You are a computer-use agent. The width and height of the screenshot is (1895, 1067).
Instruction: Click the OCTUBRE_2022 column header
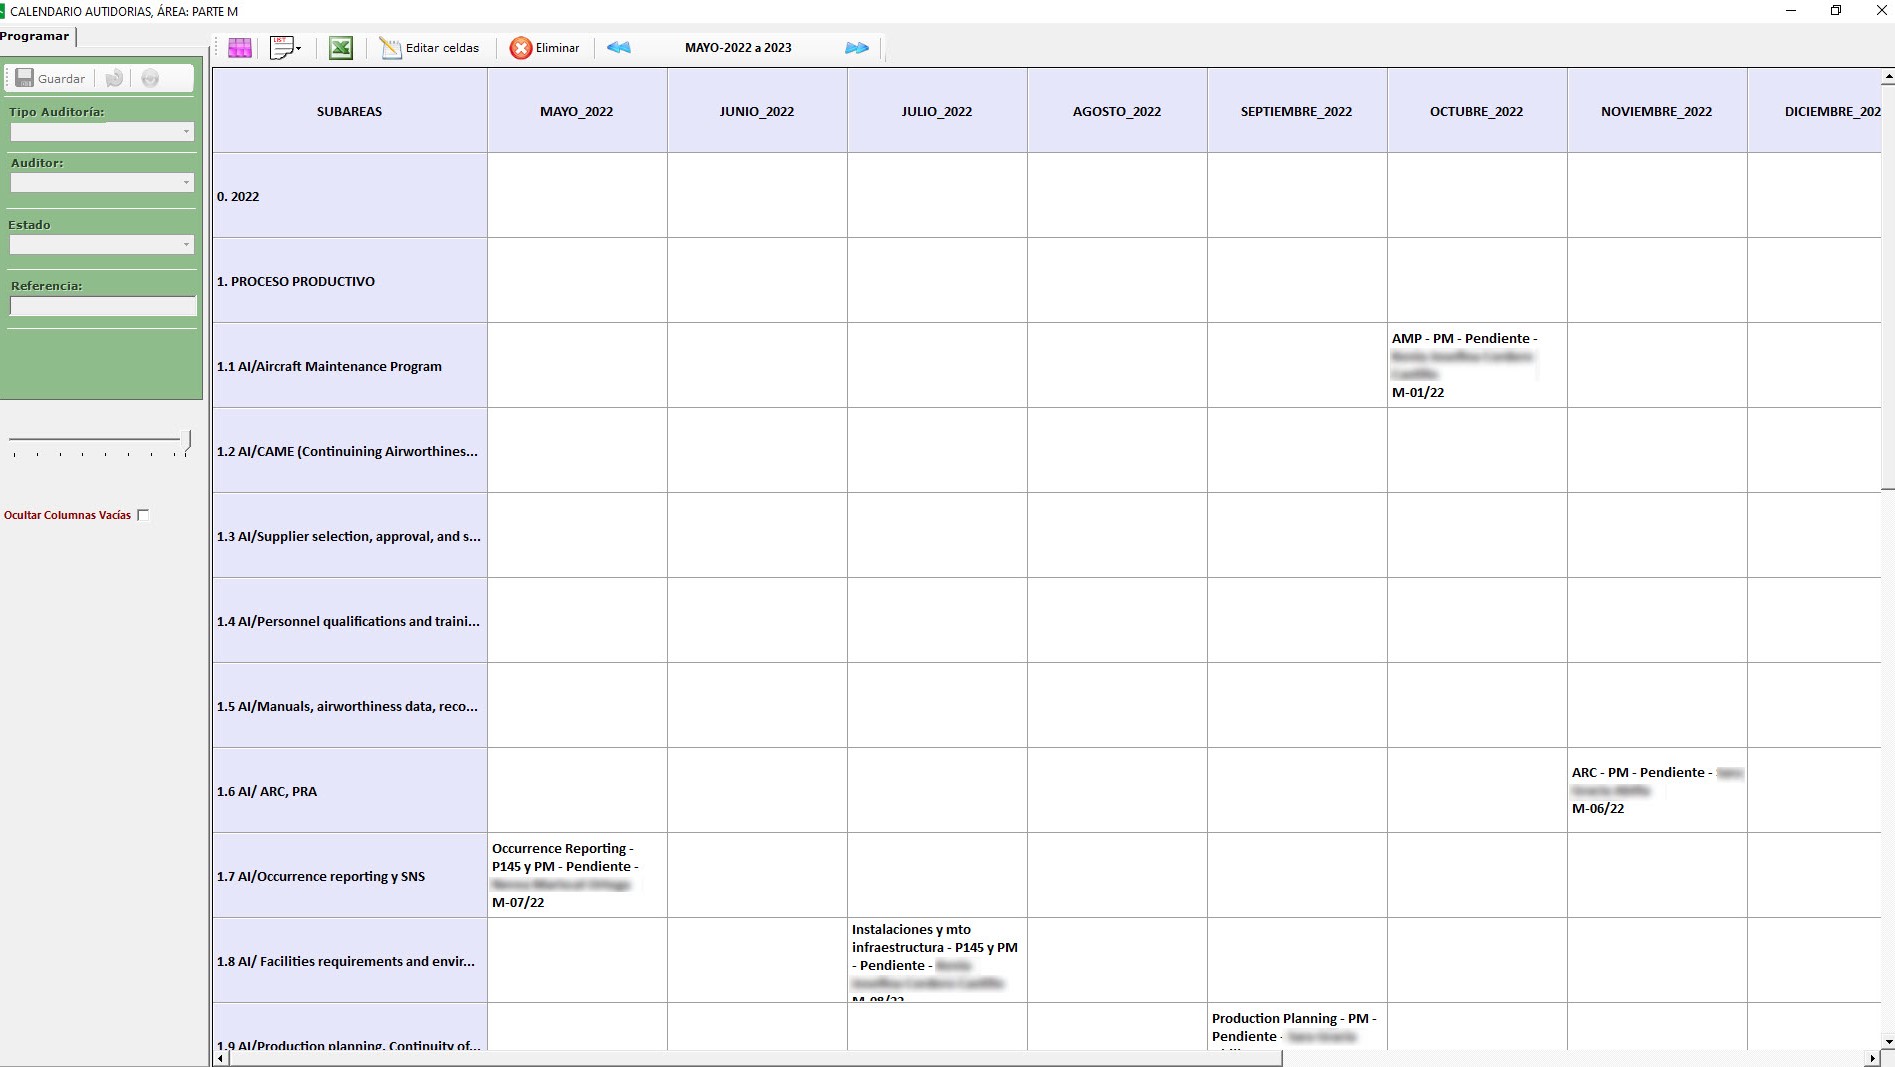tap(1476, 111)
